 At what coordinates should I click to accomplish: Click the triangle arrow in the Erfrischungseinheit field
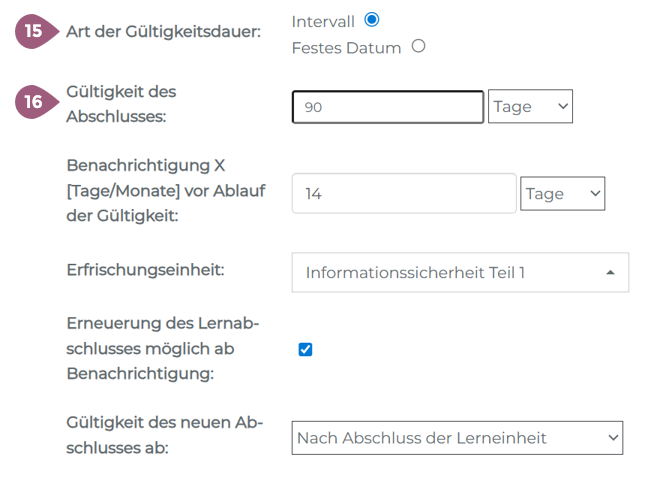click(610, 272)
